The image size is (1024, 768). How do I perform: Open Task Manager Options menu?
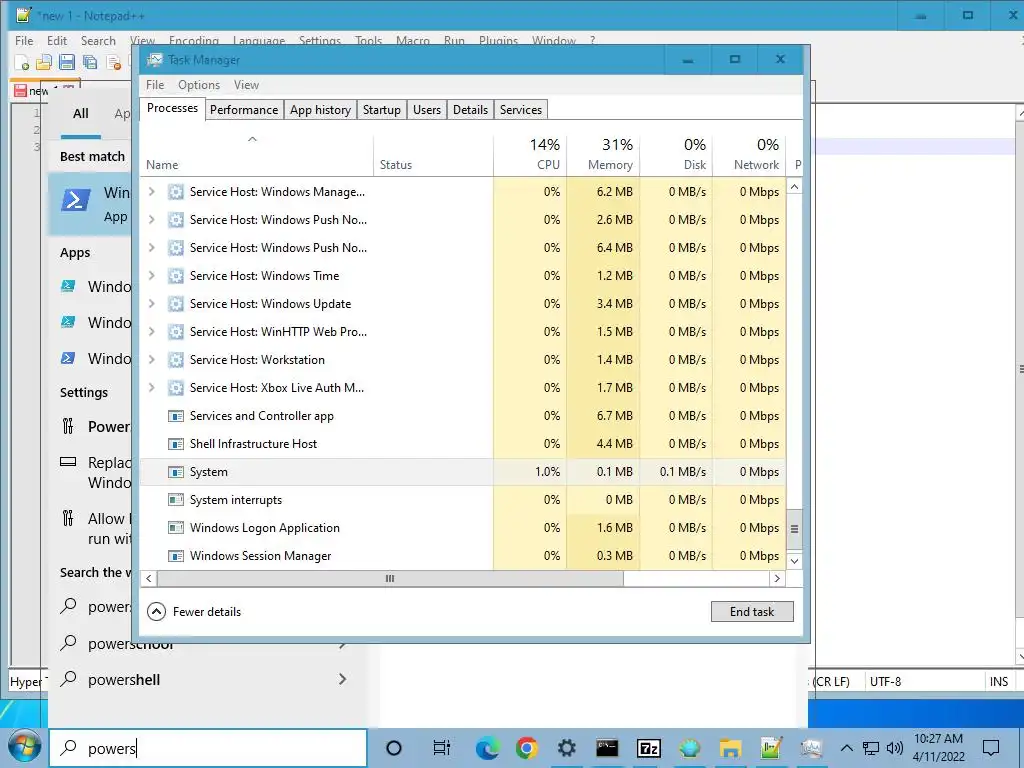[199, 85]
